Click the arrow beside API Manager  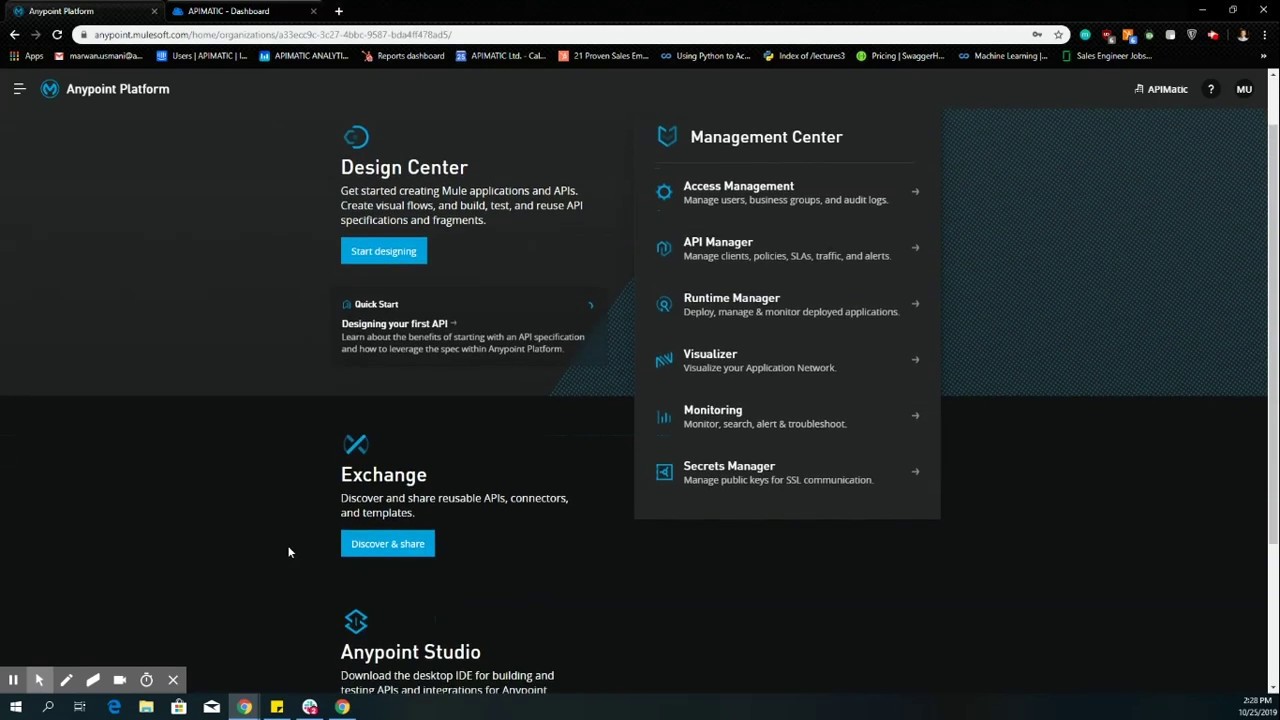coord(915,248)
